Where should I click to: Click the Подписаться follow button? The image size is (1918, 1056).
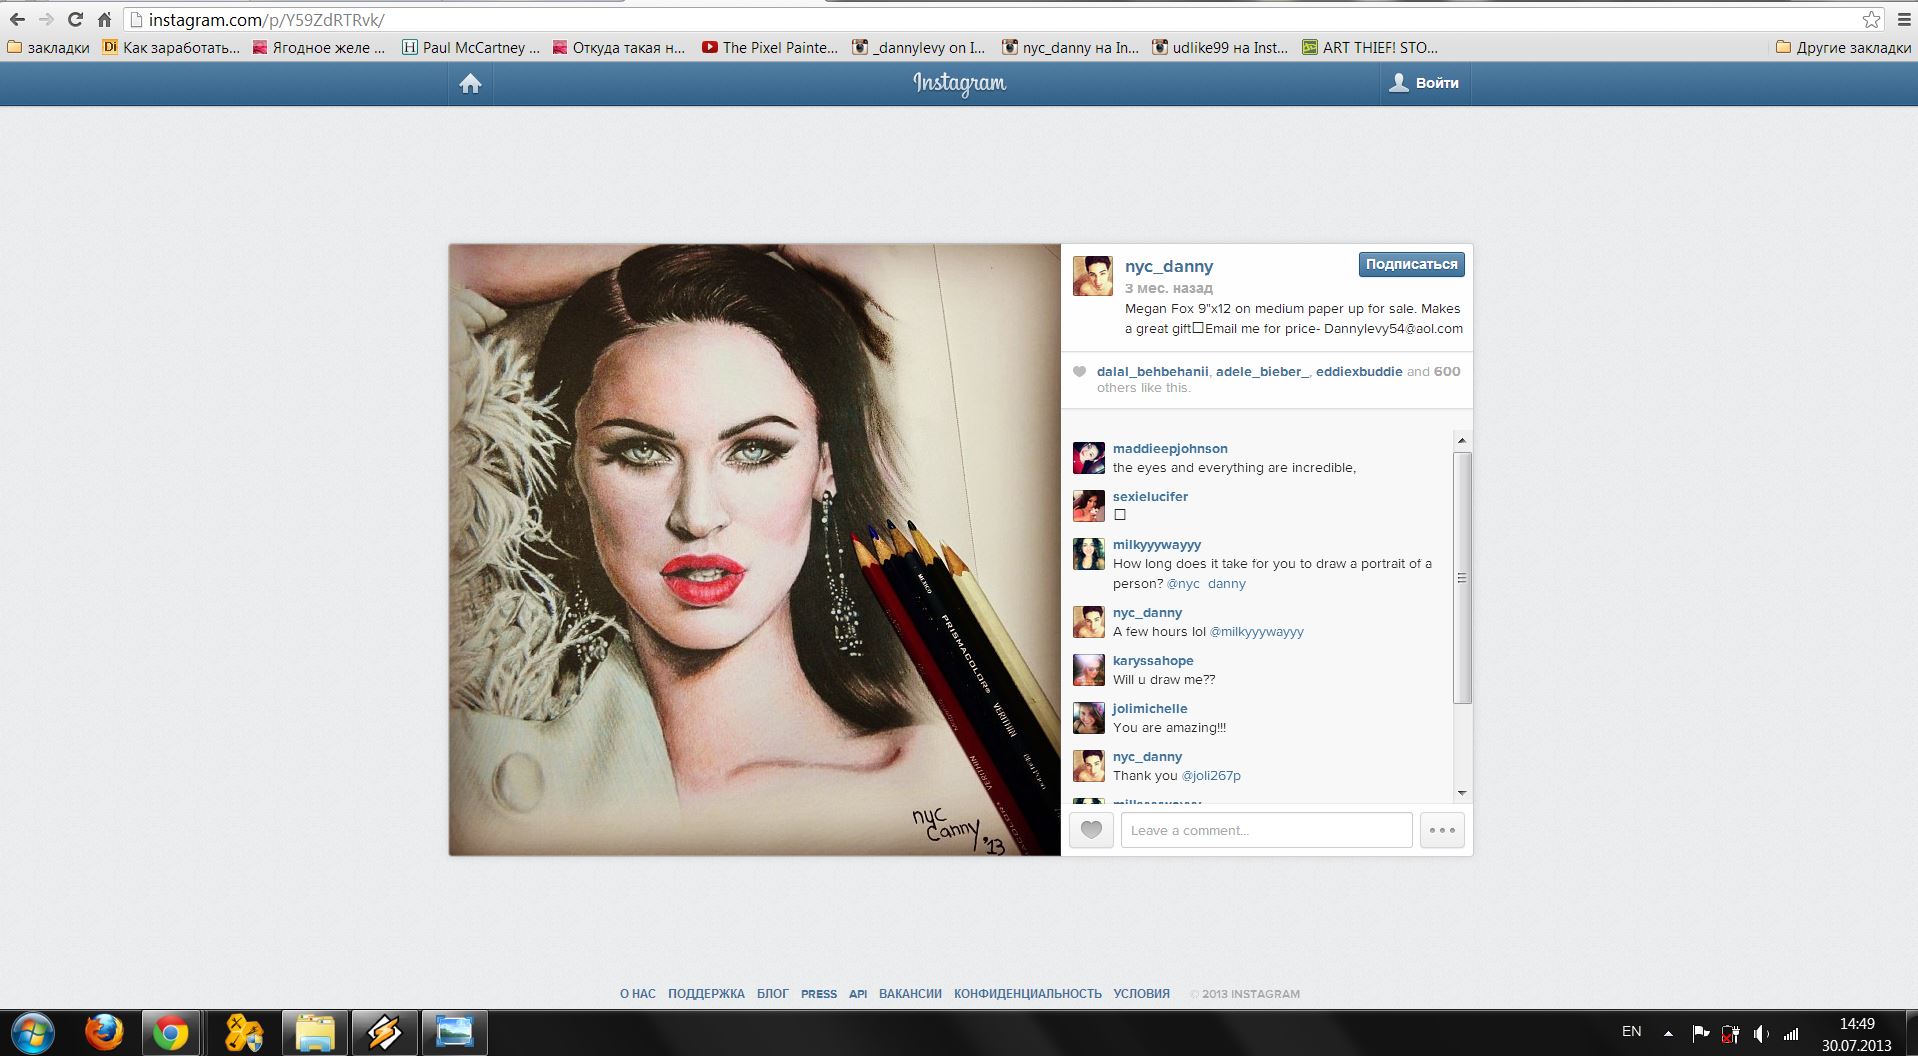(1411, 264)
